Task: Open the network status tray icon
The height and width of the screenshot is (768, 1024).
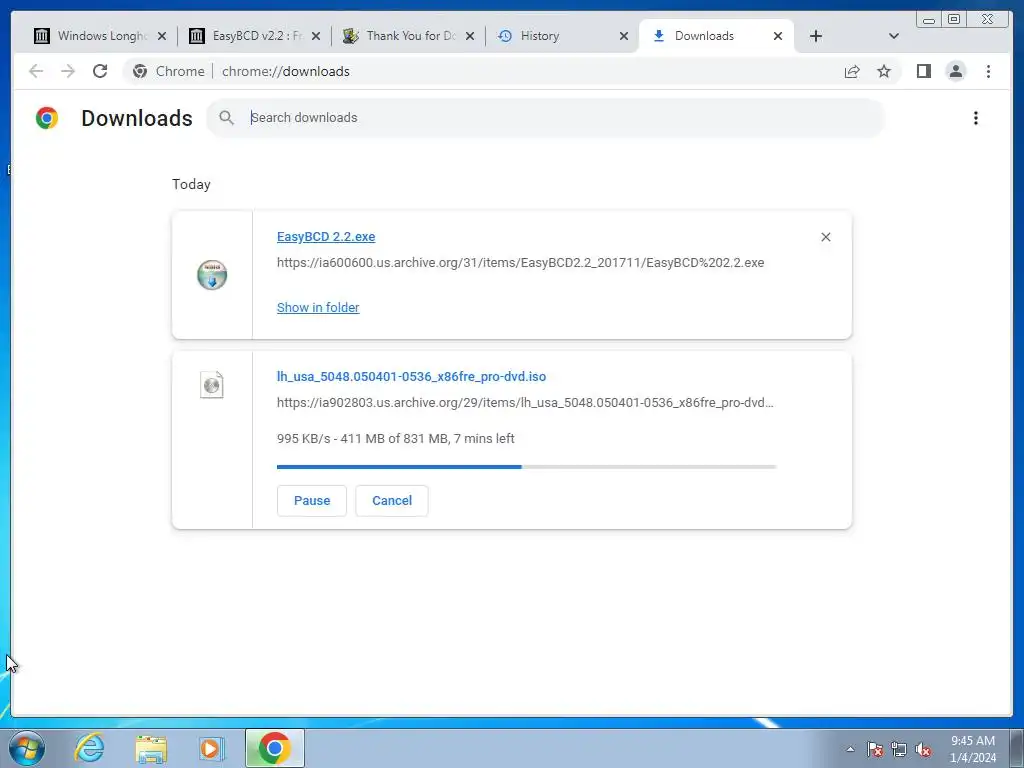Action: 899,750
